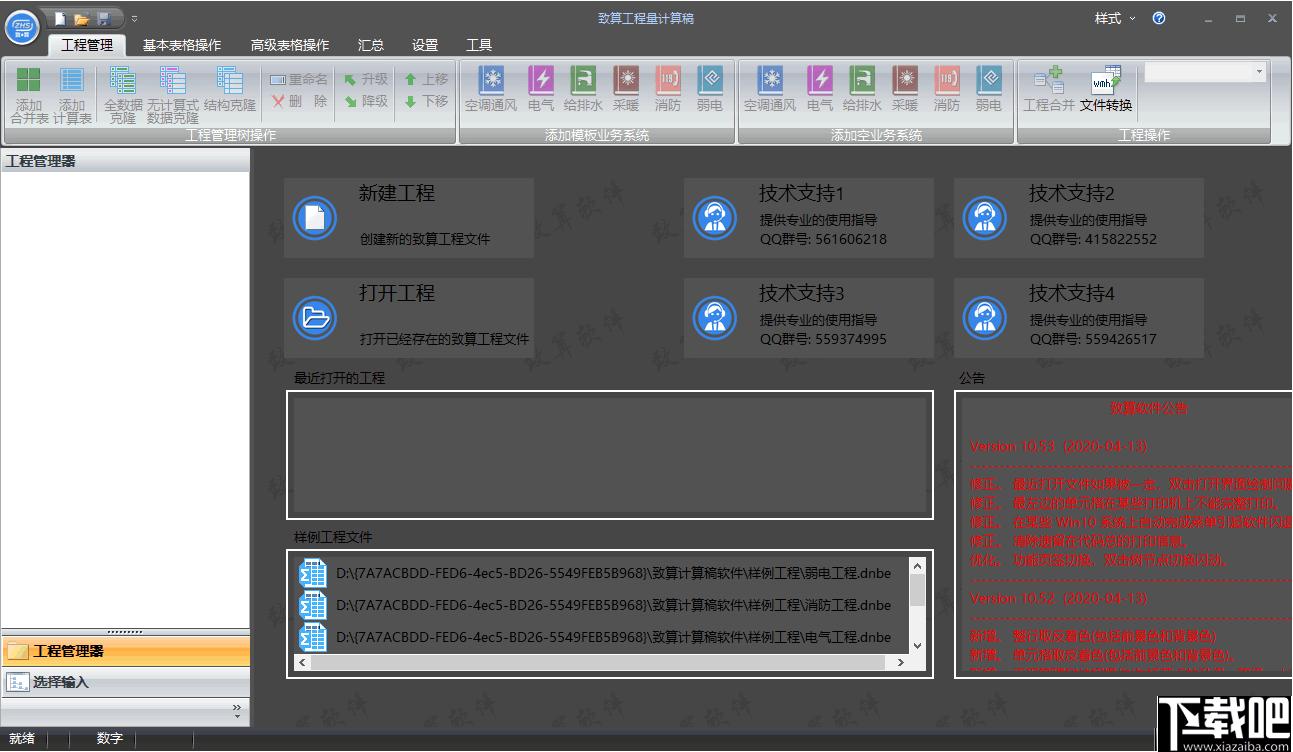Click the 工程合并 project merge icon
This screenshot has width=1293, height=752.
coord(1049,90)
